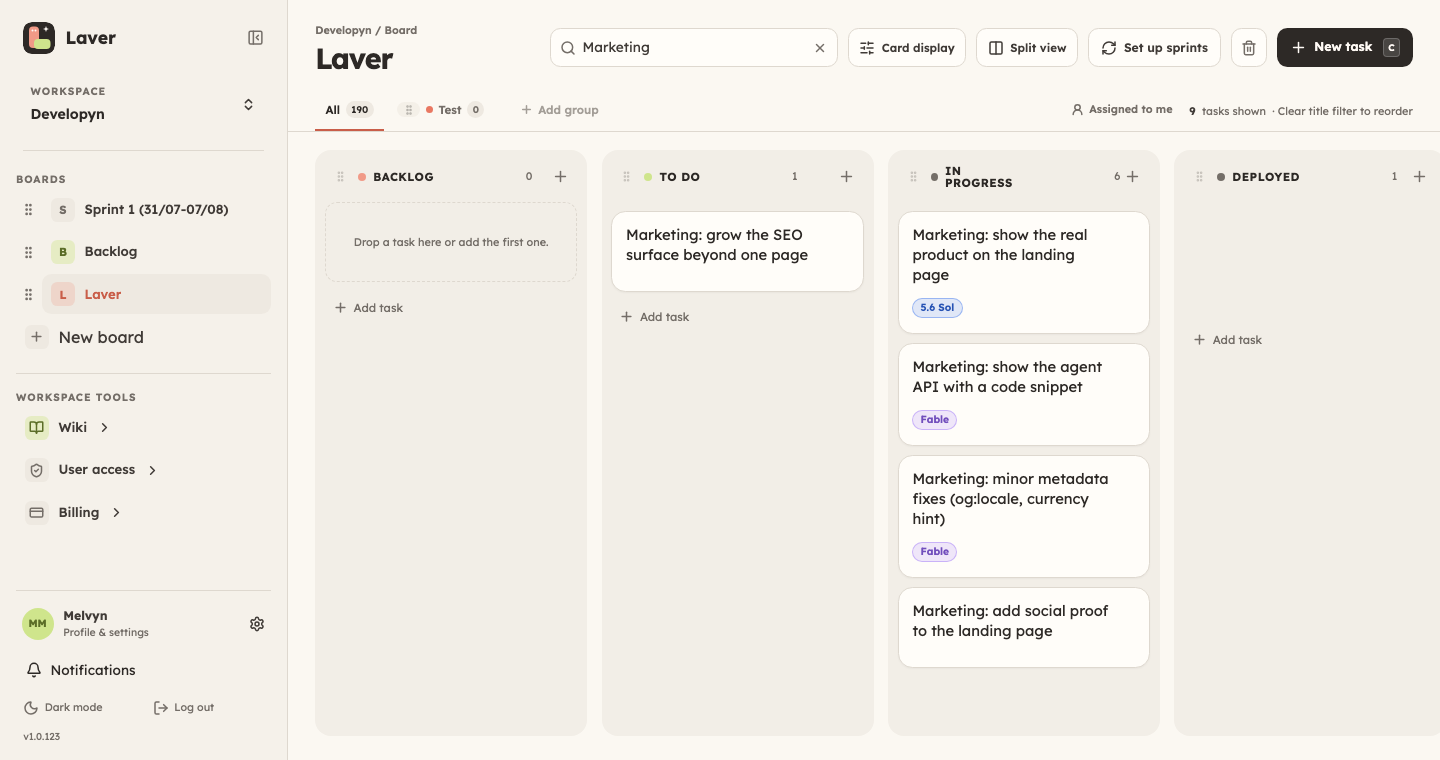
Task: Click Fable tag on metadata fixes card
Action: click(934, 552)
